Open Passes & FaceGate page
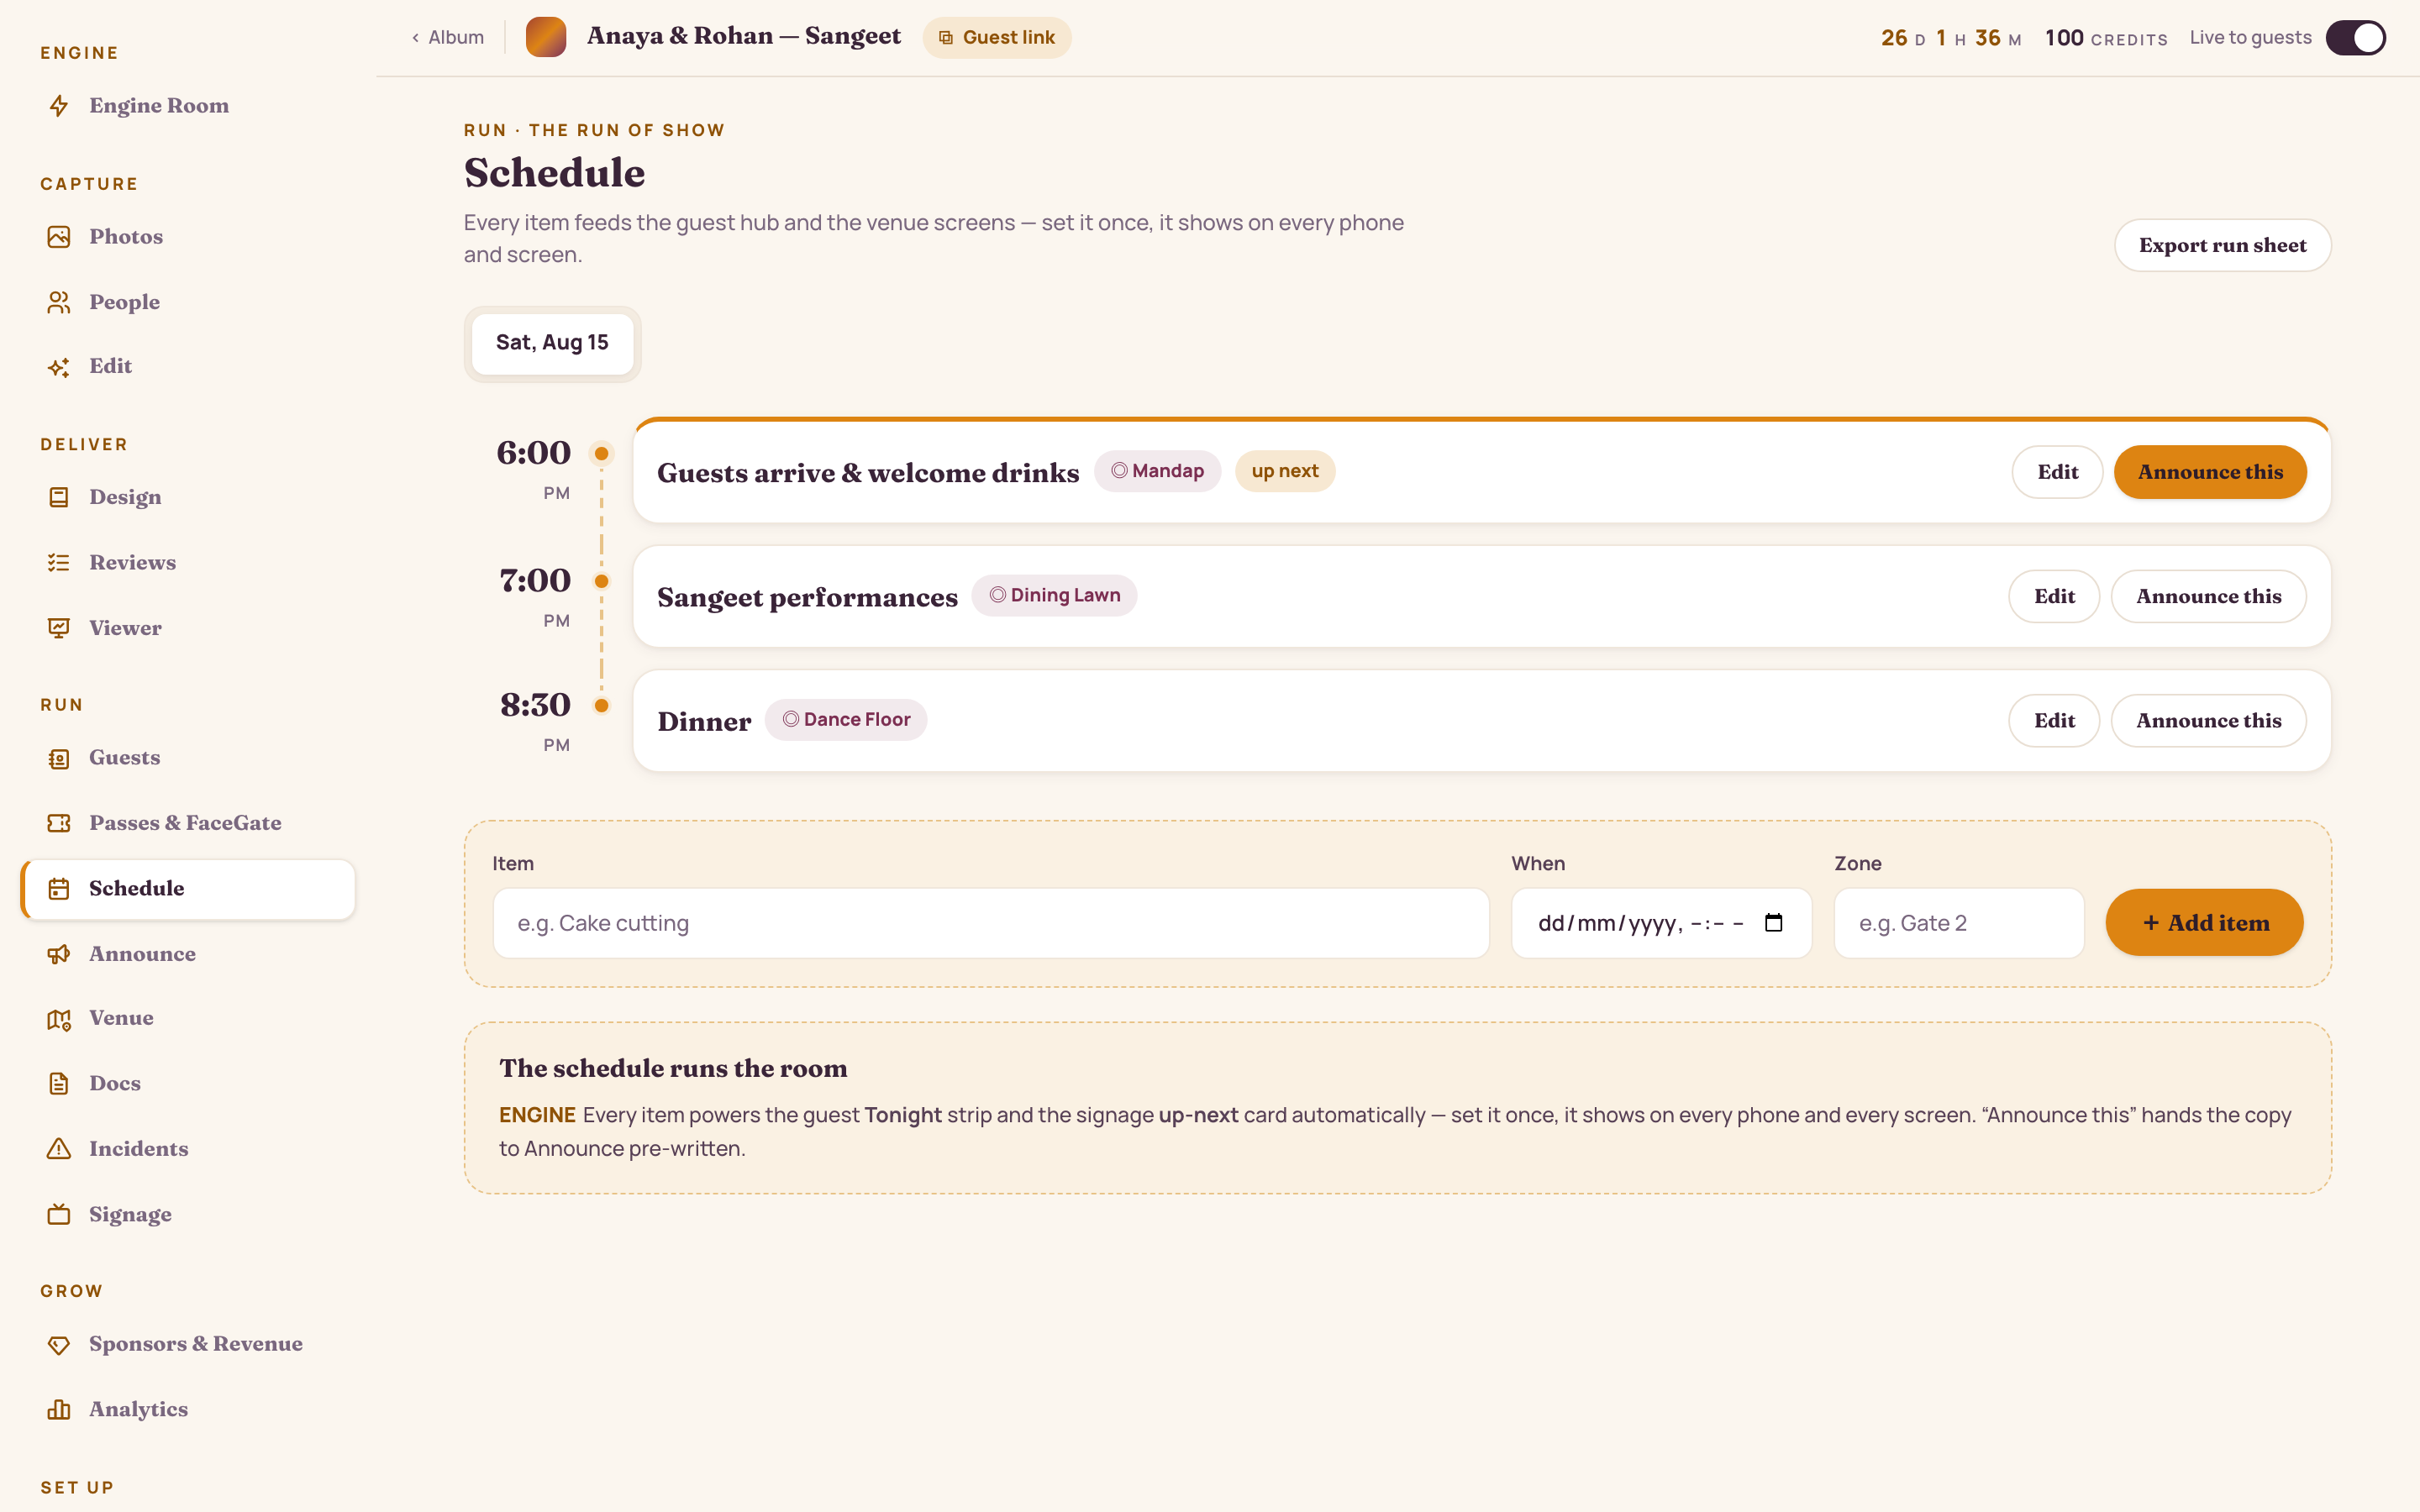Image resolution: width=2420 pixels, height=1512 pixels. [188, 823]
